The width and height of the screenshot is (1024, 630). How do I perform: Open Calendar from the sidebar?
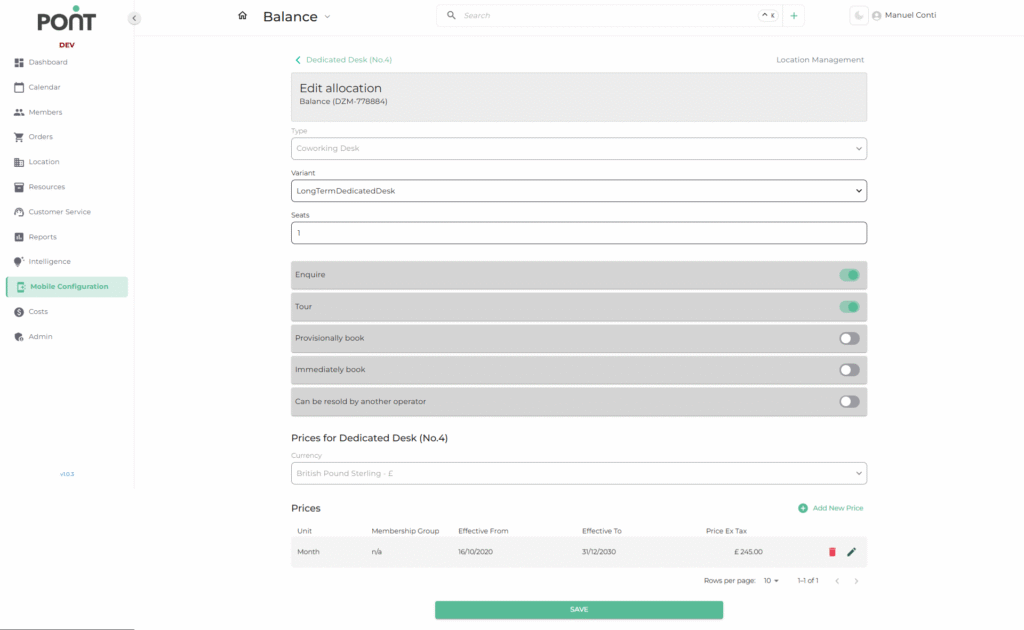coord(44,87)
